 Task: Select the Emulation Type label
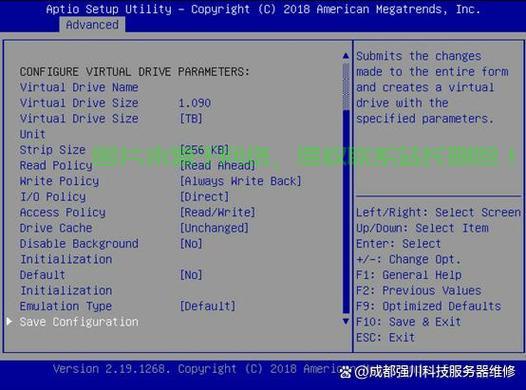[66, 306]
